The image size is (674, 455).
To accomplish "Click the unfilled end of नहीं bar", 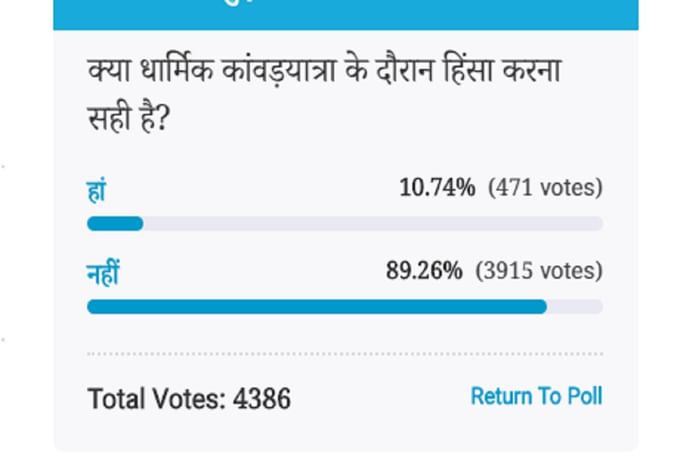I will (x=574, y=306).
